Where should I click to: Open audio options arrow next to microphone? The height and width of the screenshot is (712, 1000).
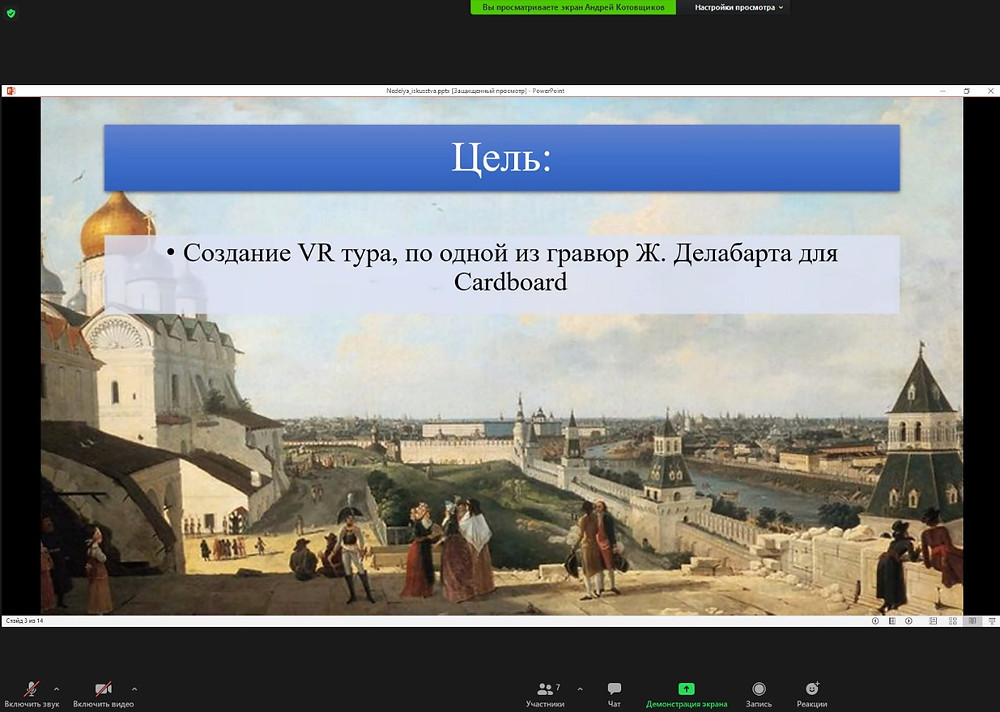coord(57,689)
